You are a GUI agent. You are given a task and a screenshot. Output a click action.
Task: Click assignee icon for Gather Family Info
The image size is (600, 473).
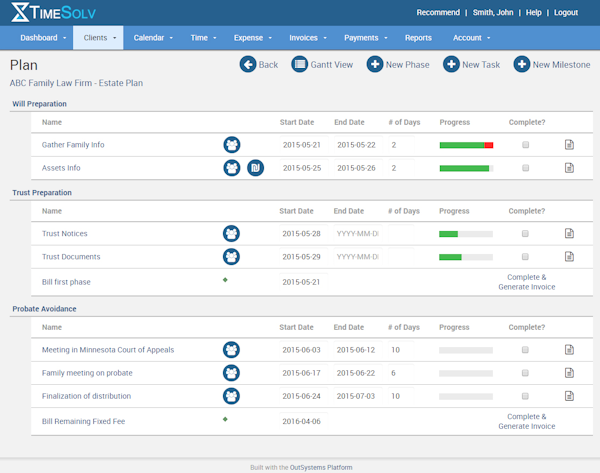(232, 145)
